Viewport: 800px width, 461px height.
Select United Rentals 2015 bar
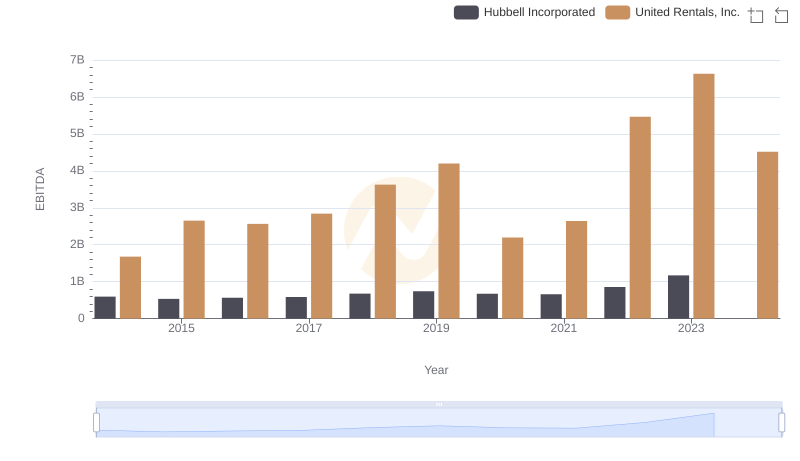pyautogui.click(x=194, y=270)
